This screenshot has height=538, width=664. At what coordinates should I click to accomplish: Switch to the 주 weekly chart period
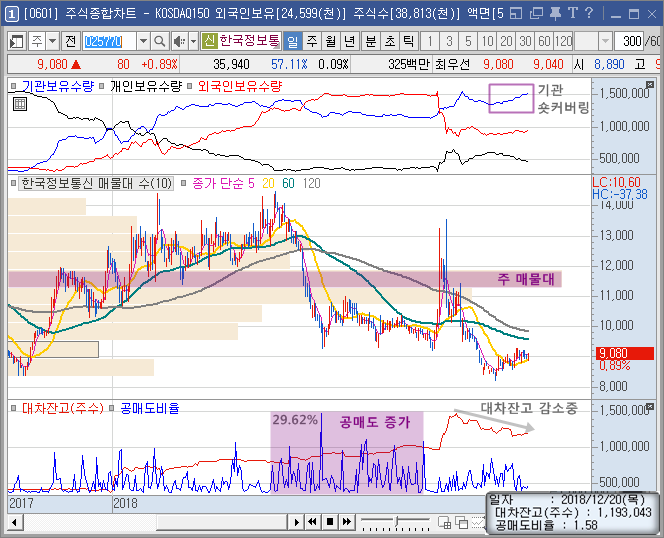(312, 42)
